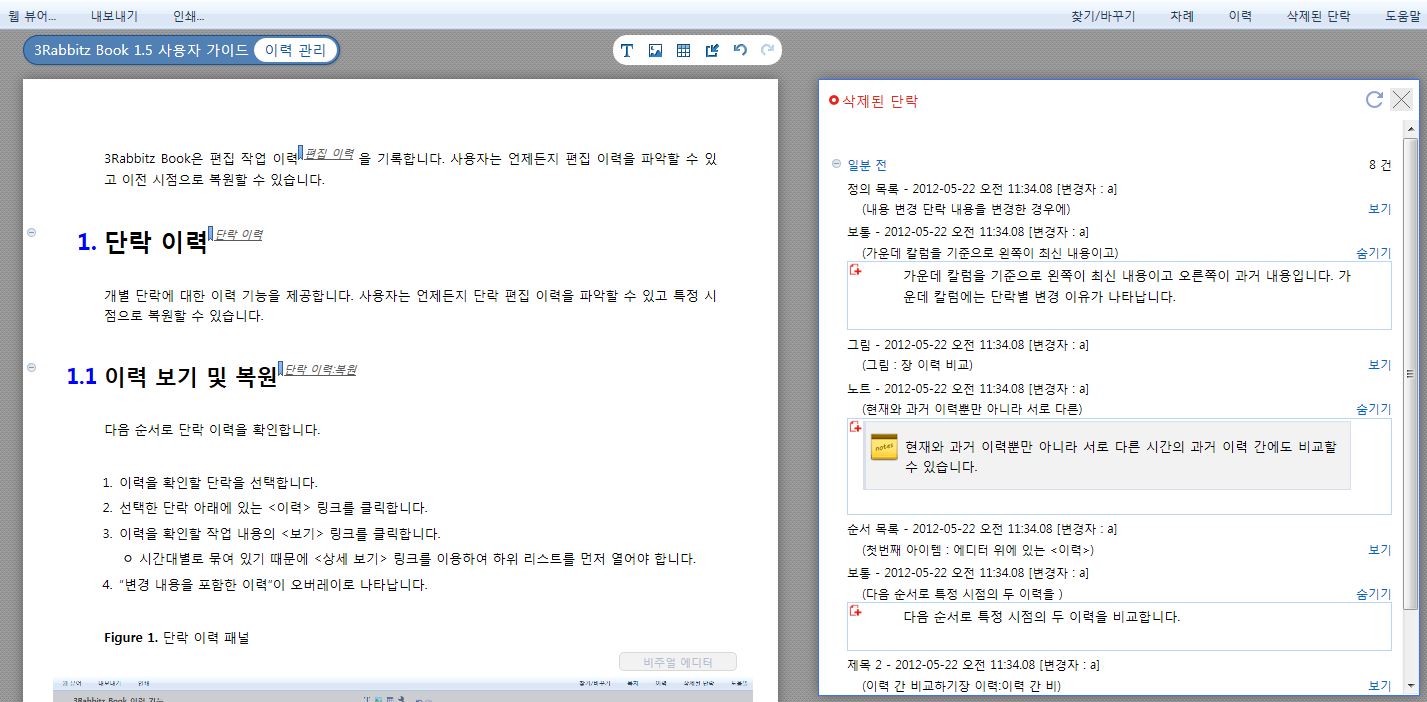
Task: Collapse the '일분 전' history group
Action: tap(836, 165)
